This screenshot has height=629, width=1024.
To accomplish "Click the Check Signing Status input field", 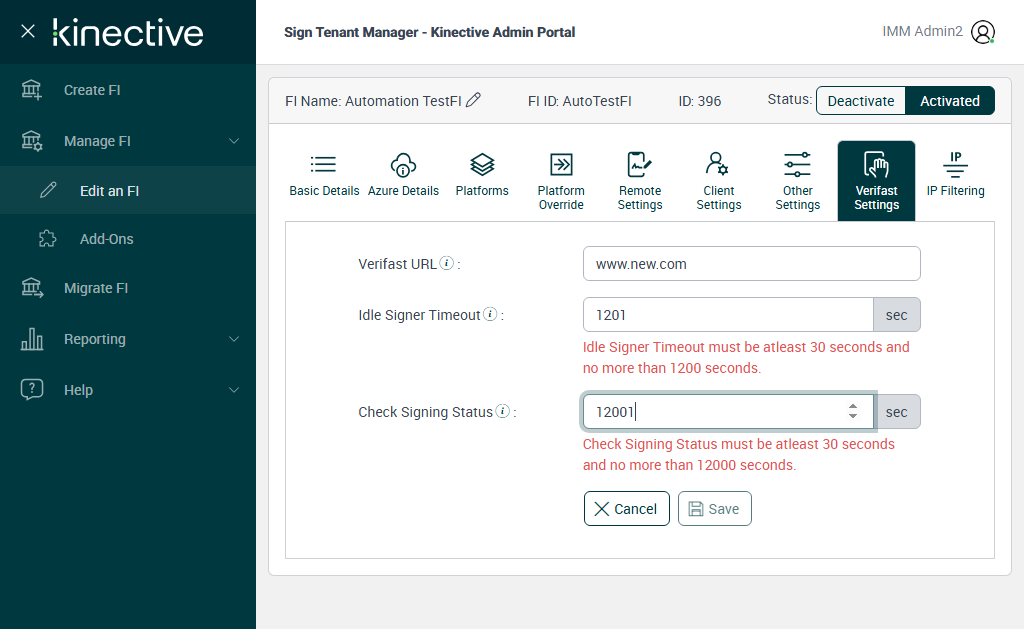I will click(x=728, y=411).
